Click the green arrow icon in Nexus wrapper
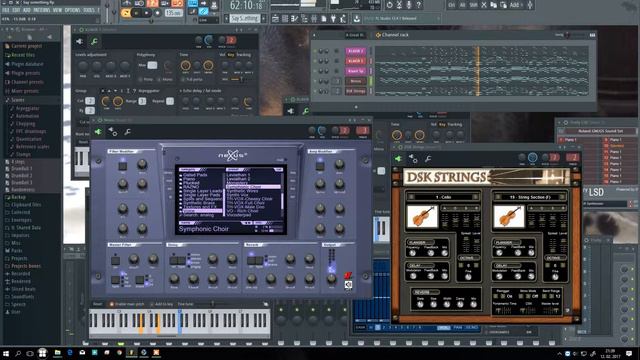Image resolution: width=640 pixels, height=360 pixels. [98, 132]
